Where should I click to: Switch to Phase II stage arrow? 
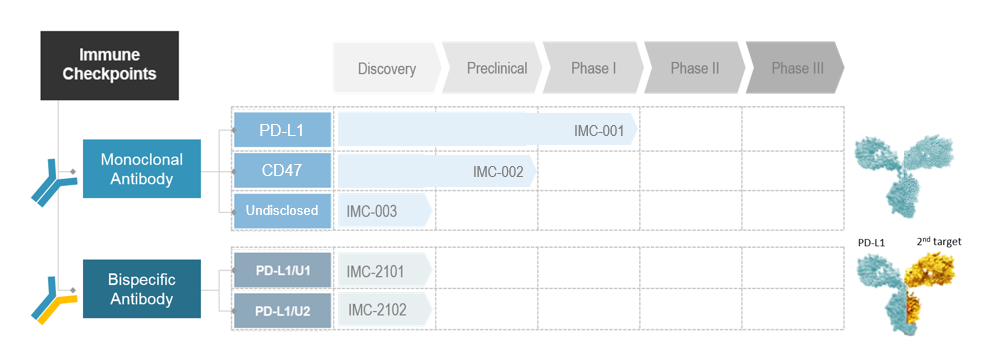695,68
